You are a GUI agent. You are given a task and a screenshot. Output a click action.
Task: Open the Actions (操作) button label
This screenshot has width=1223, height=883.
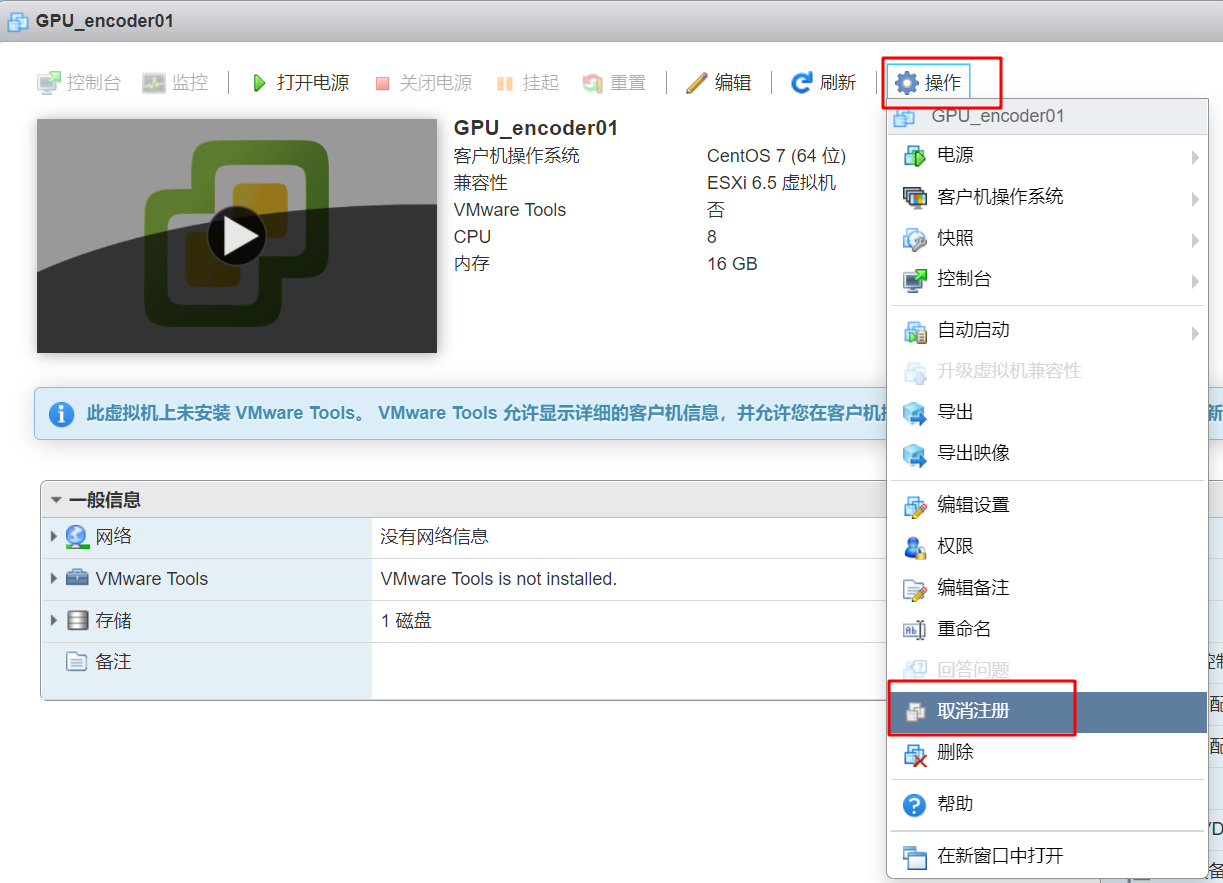coord(943,83)
